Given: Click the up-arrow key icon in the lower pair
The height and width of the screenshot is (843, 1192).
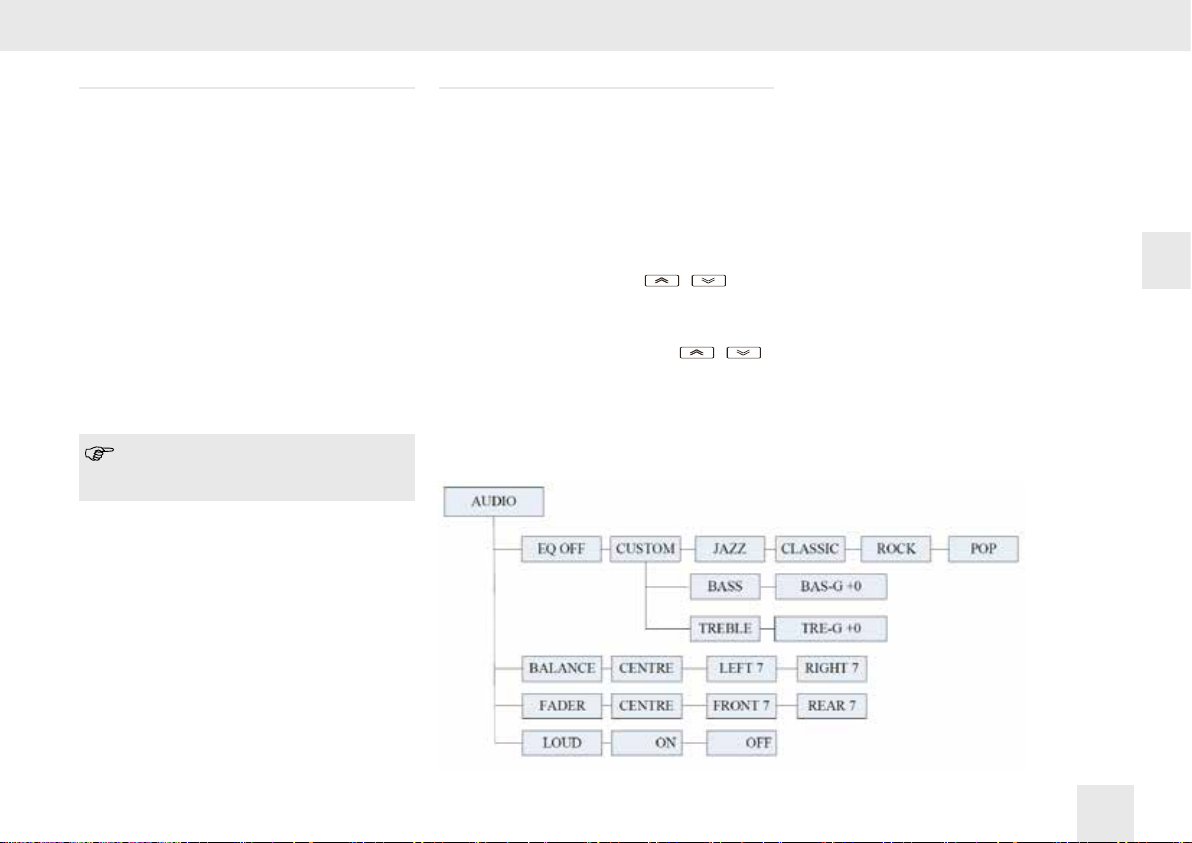Looking at the screenshot, I should coord(697,353).
